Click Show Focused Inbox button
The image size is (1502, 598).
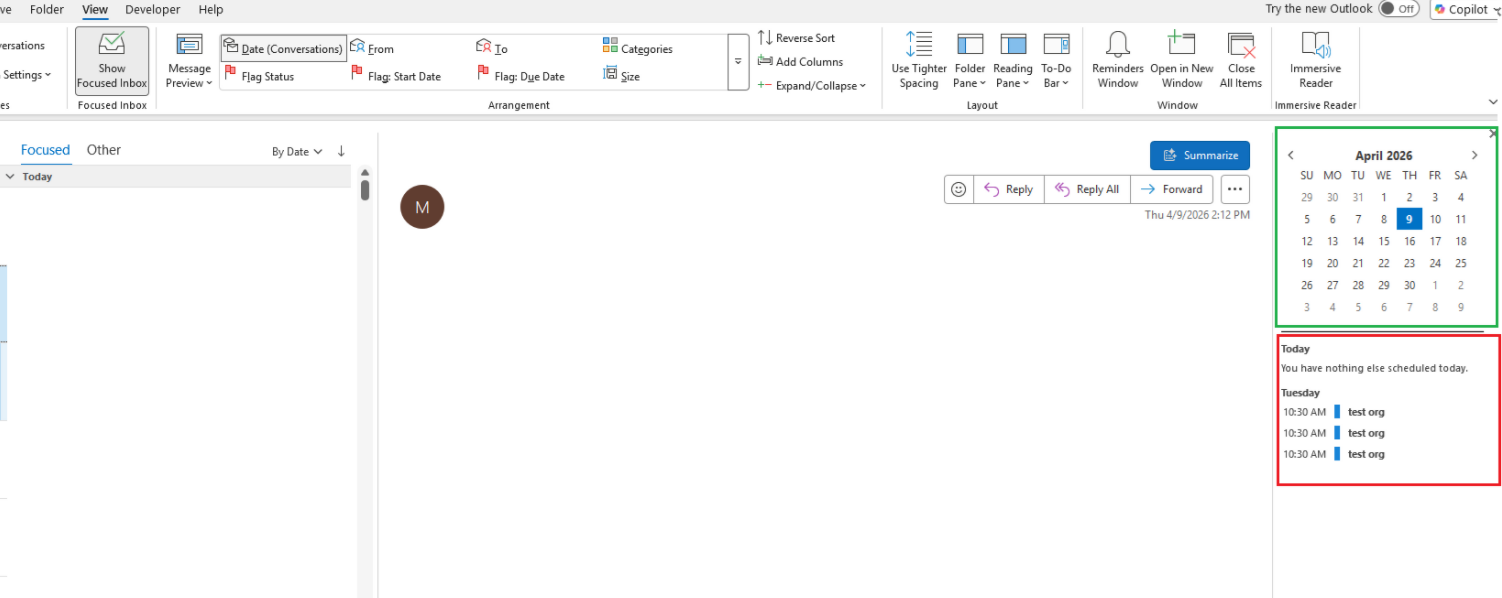click(112, 61)
